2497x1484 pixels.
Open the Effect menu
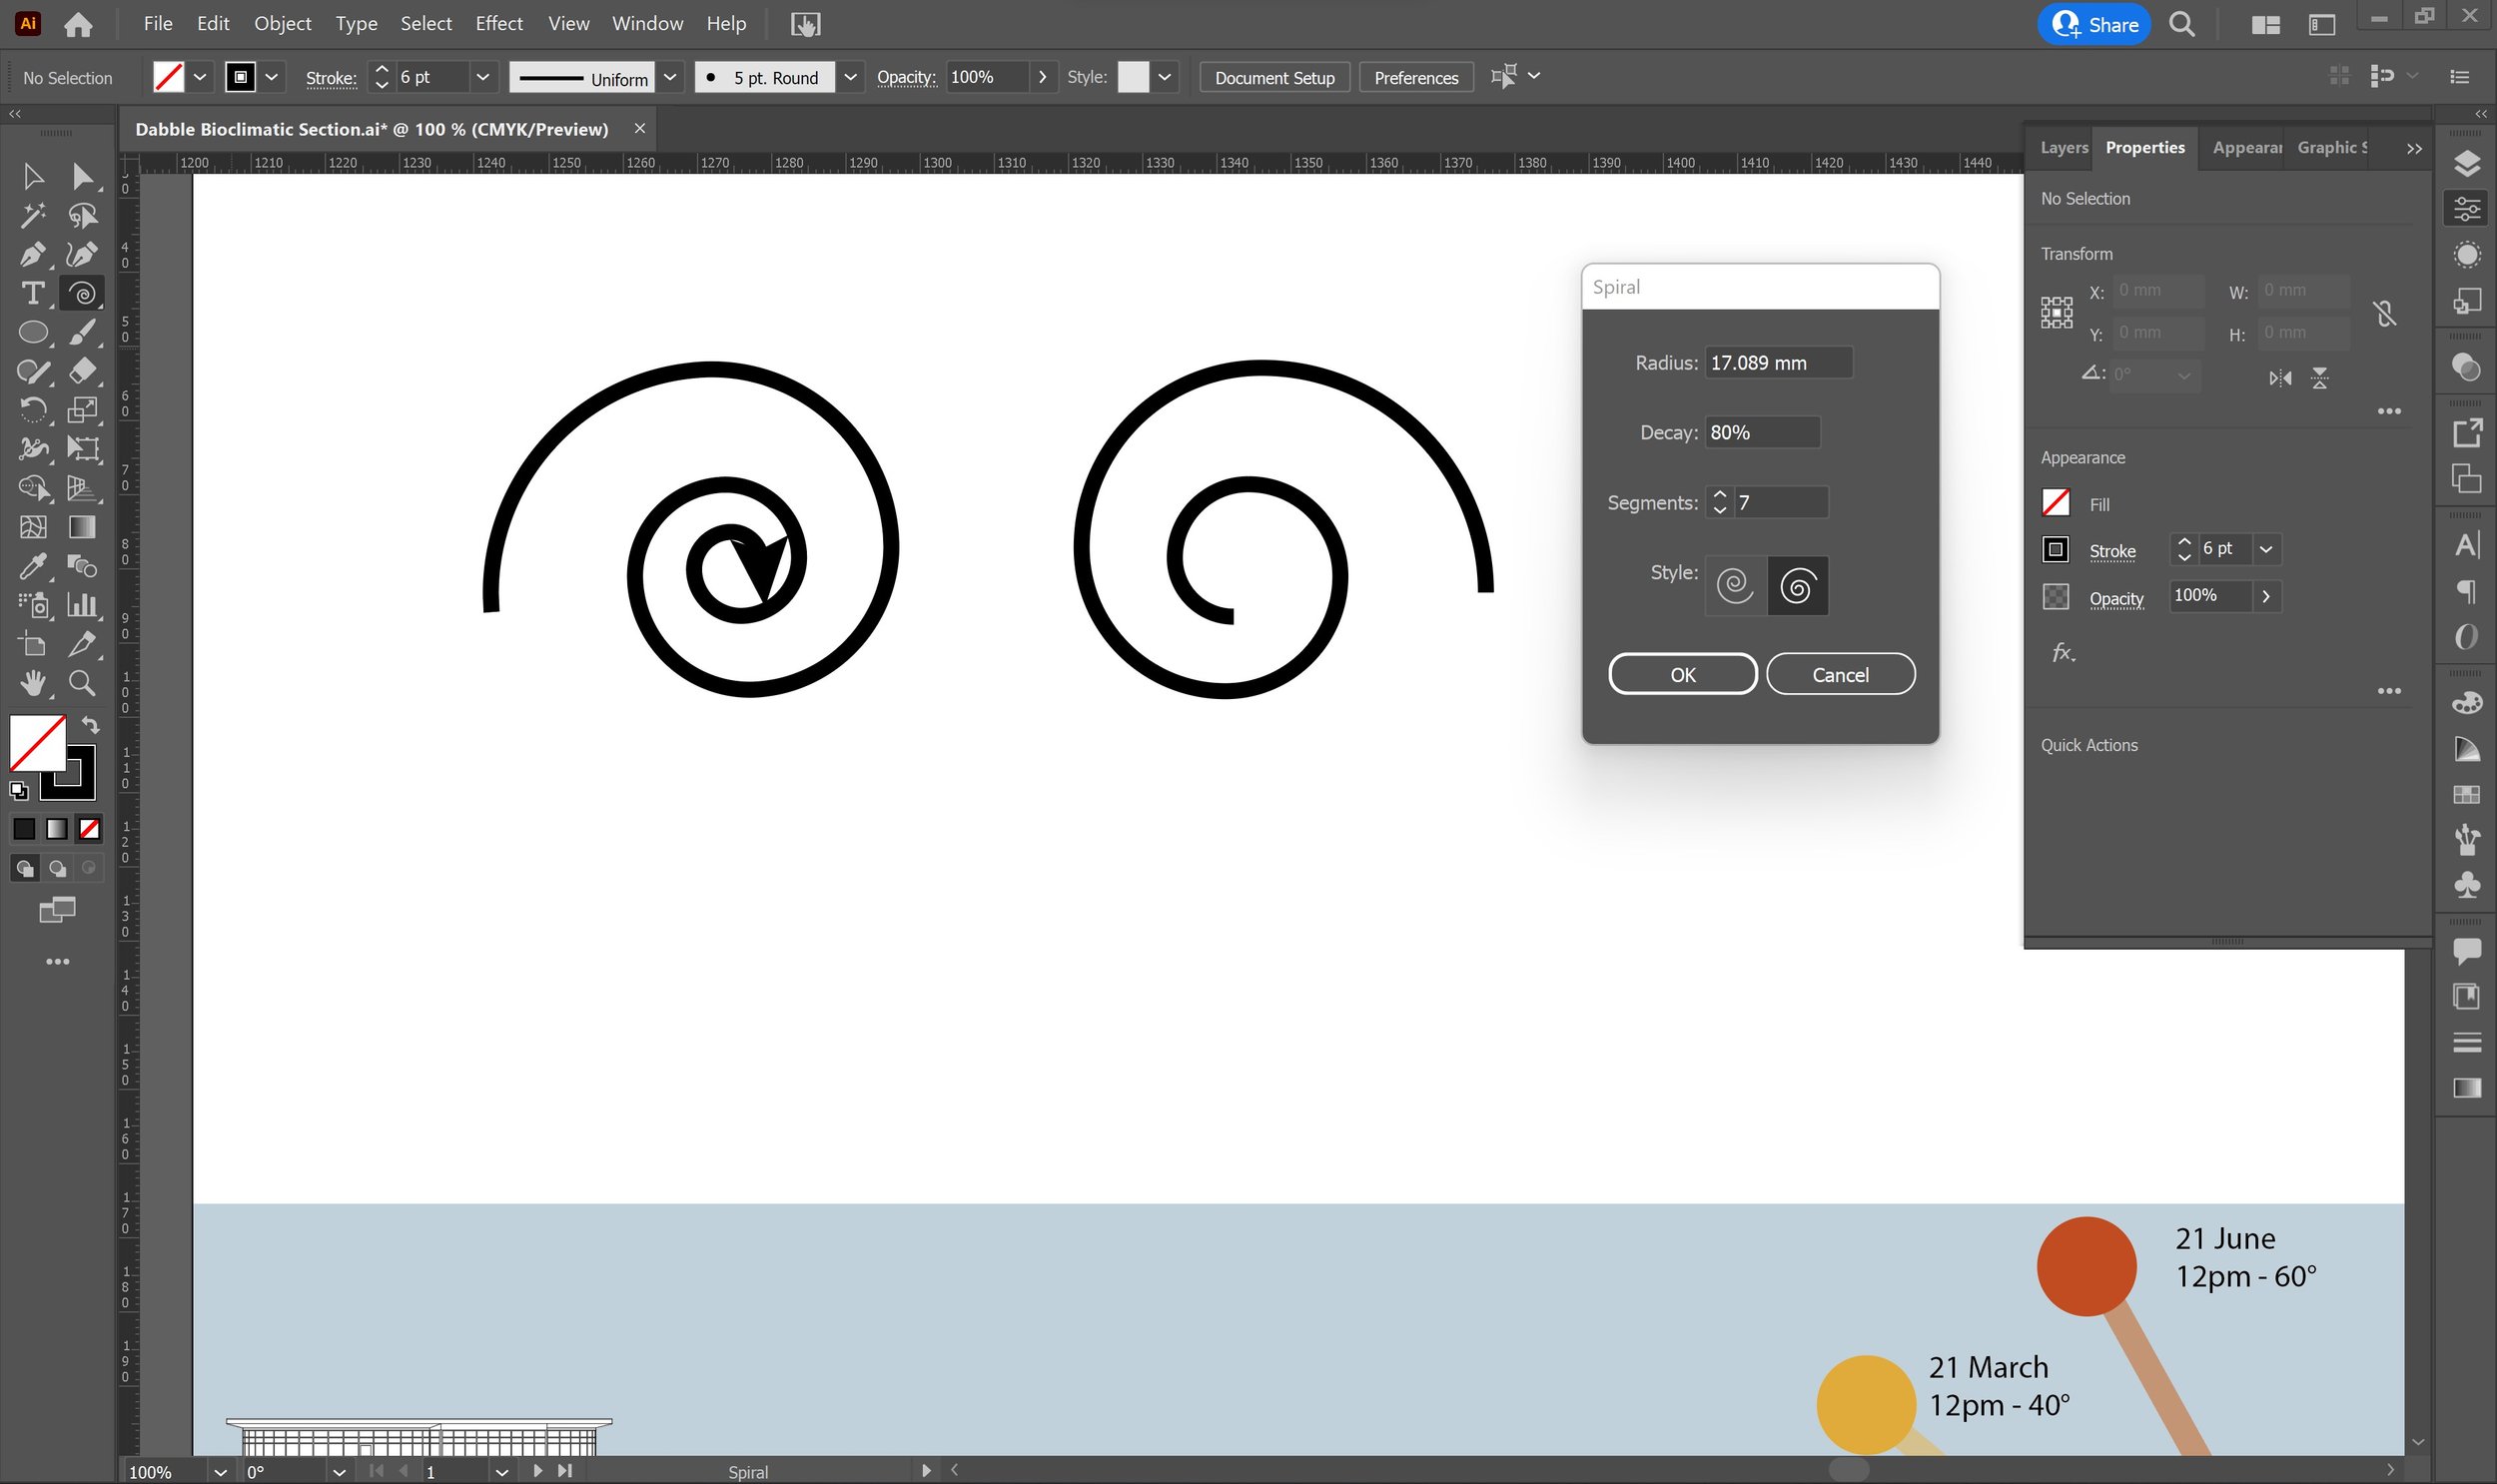499,23
